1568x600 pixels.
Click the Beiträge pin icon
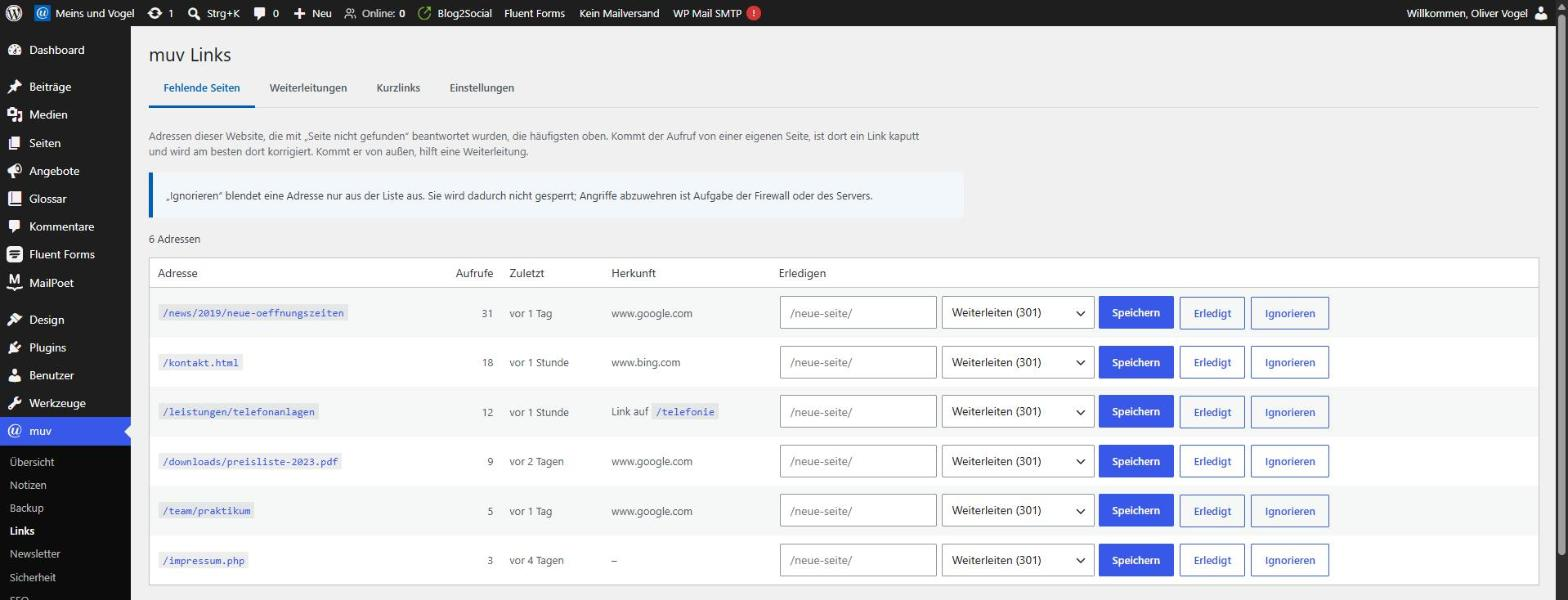(14, 87)
